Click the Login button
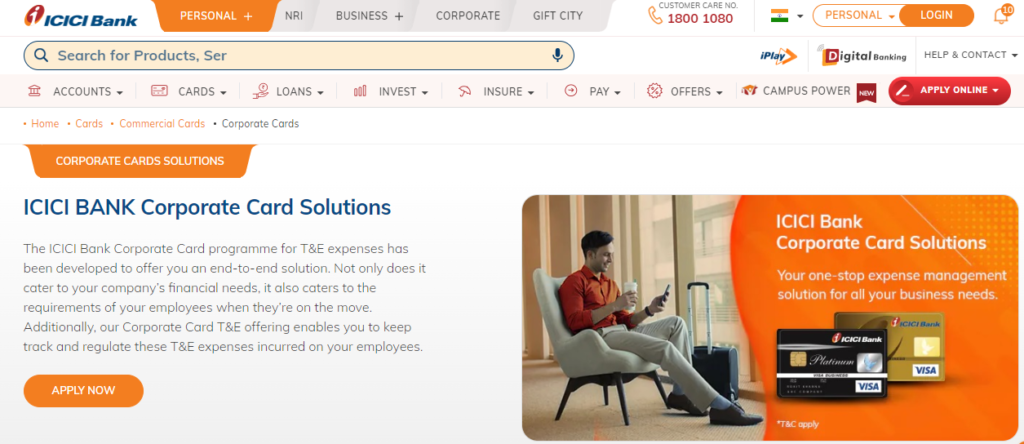This screenshot has height=444, width=1024. (x=936, y=15)
